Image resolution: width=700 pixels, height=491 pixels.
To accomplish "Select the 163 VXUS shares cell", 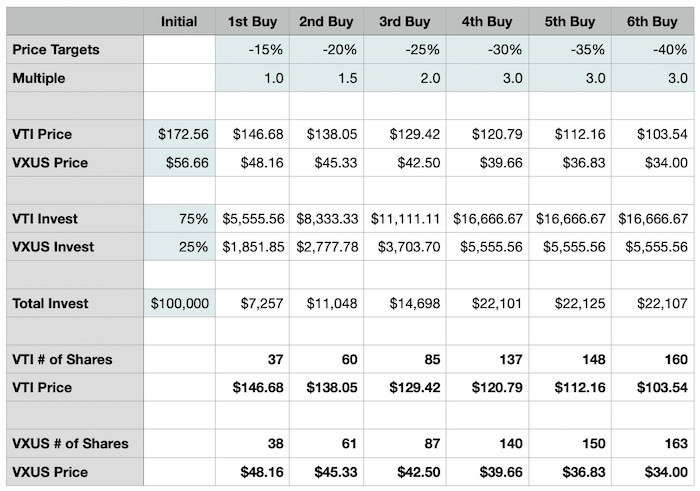I will click(652, 444).
